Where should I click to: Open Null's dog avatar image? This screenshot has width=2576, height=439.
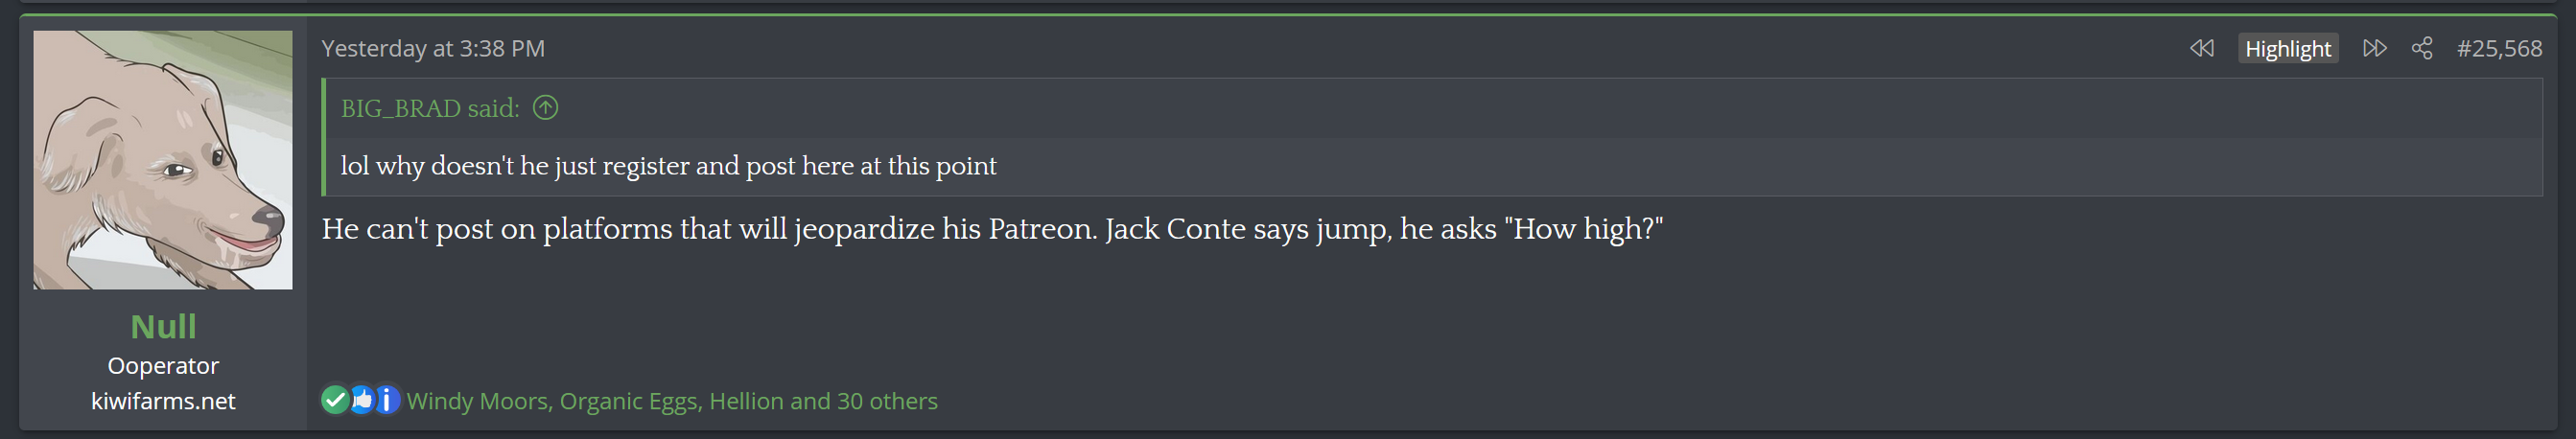(x=163, y=160)
